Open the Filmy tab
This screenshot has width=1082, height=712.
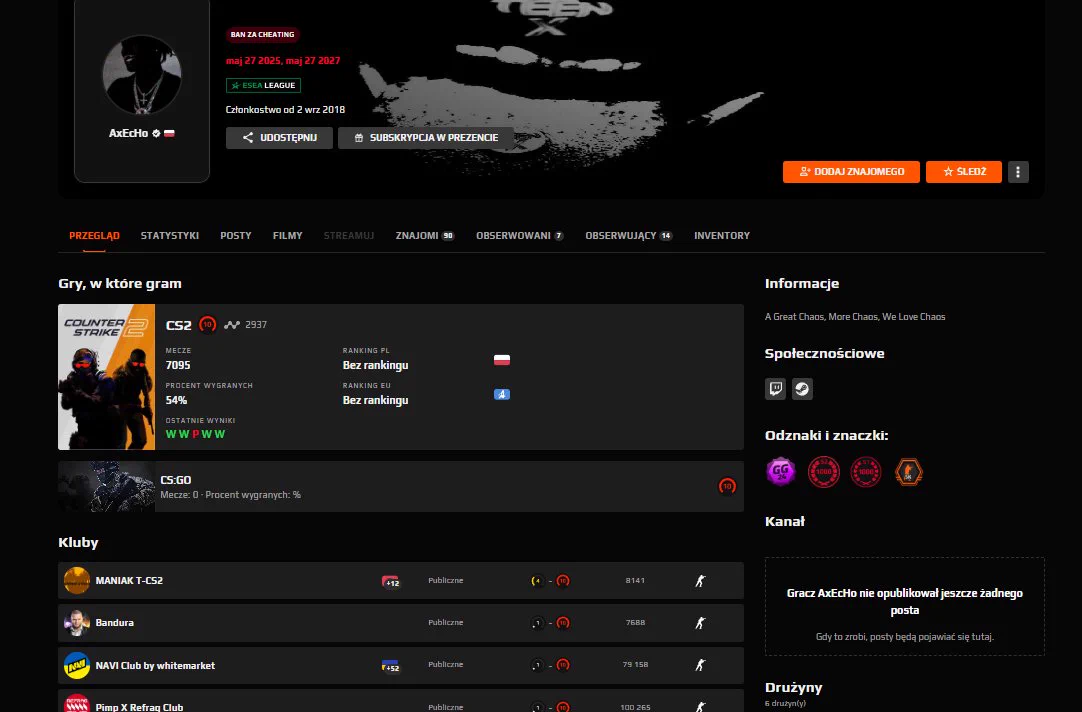click(288, 235)
